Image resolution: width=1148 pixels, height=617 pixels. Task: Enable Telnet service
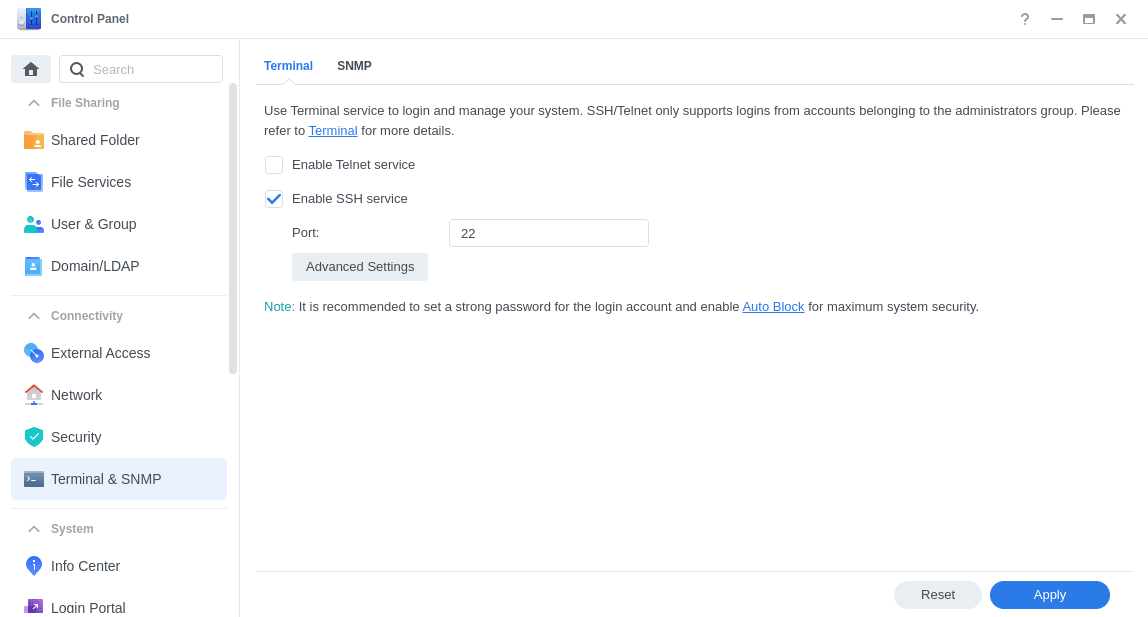click(274, 164)
